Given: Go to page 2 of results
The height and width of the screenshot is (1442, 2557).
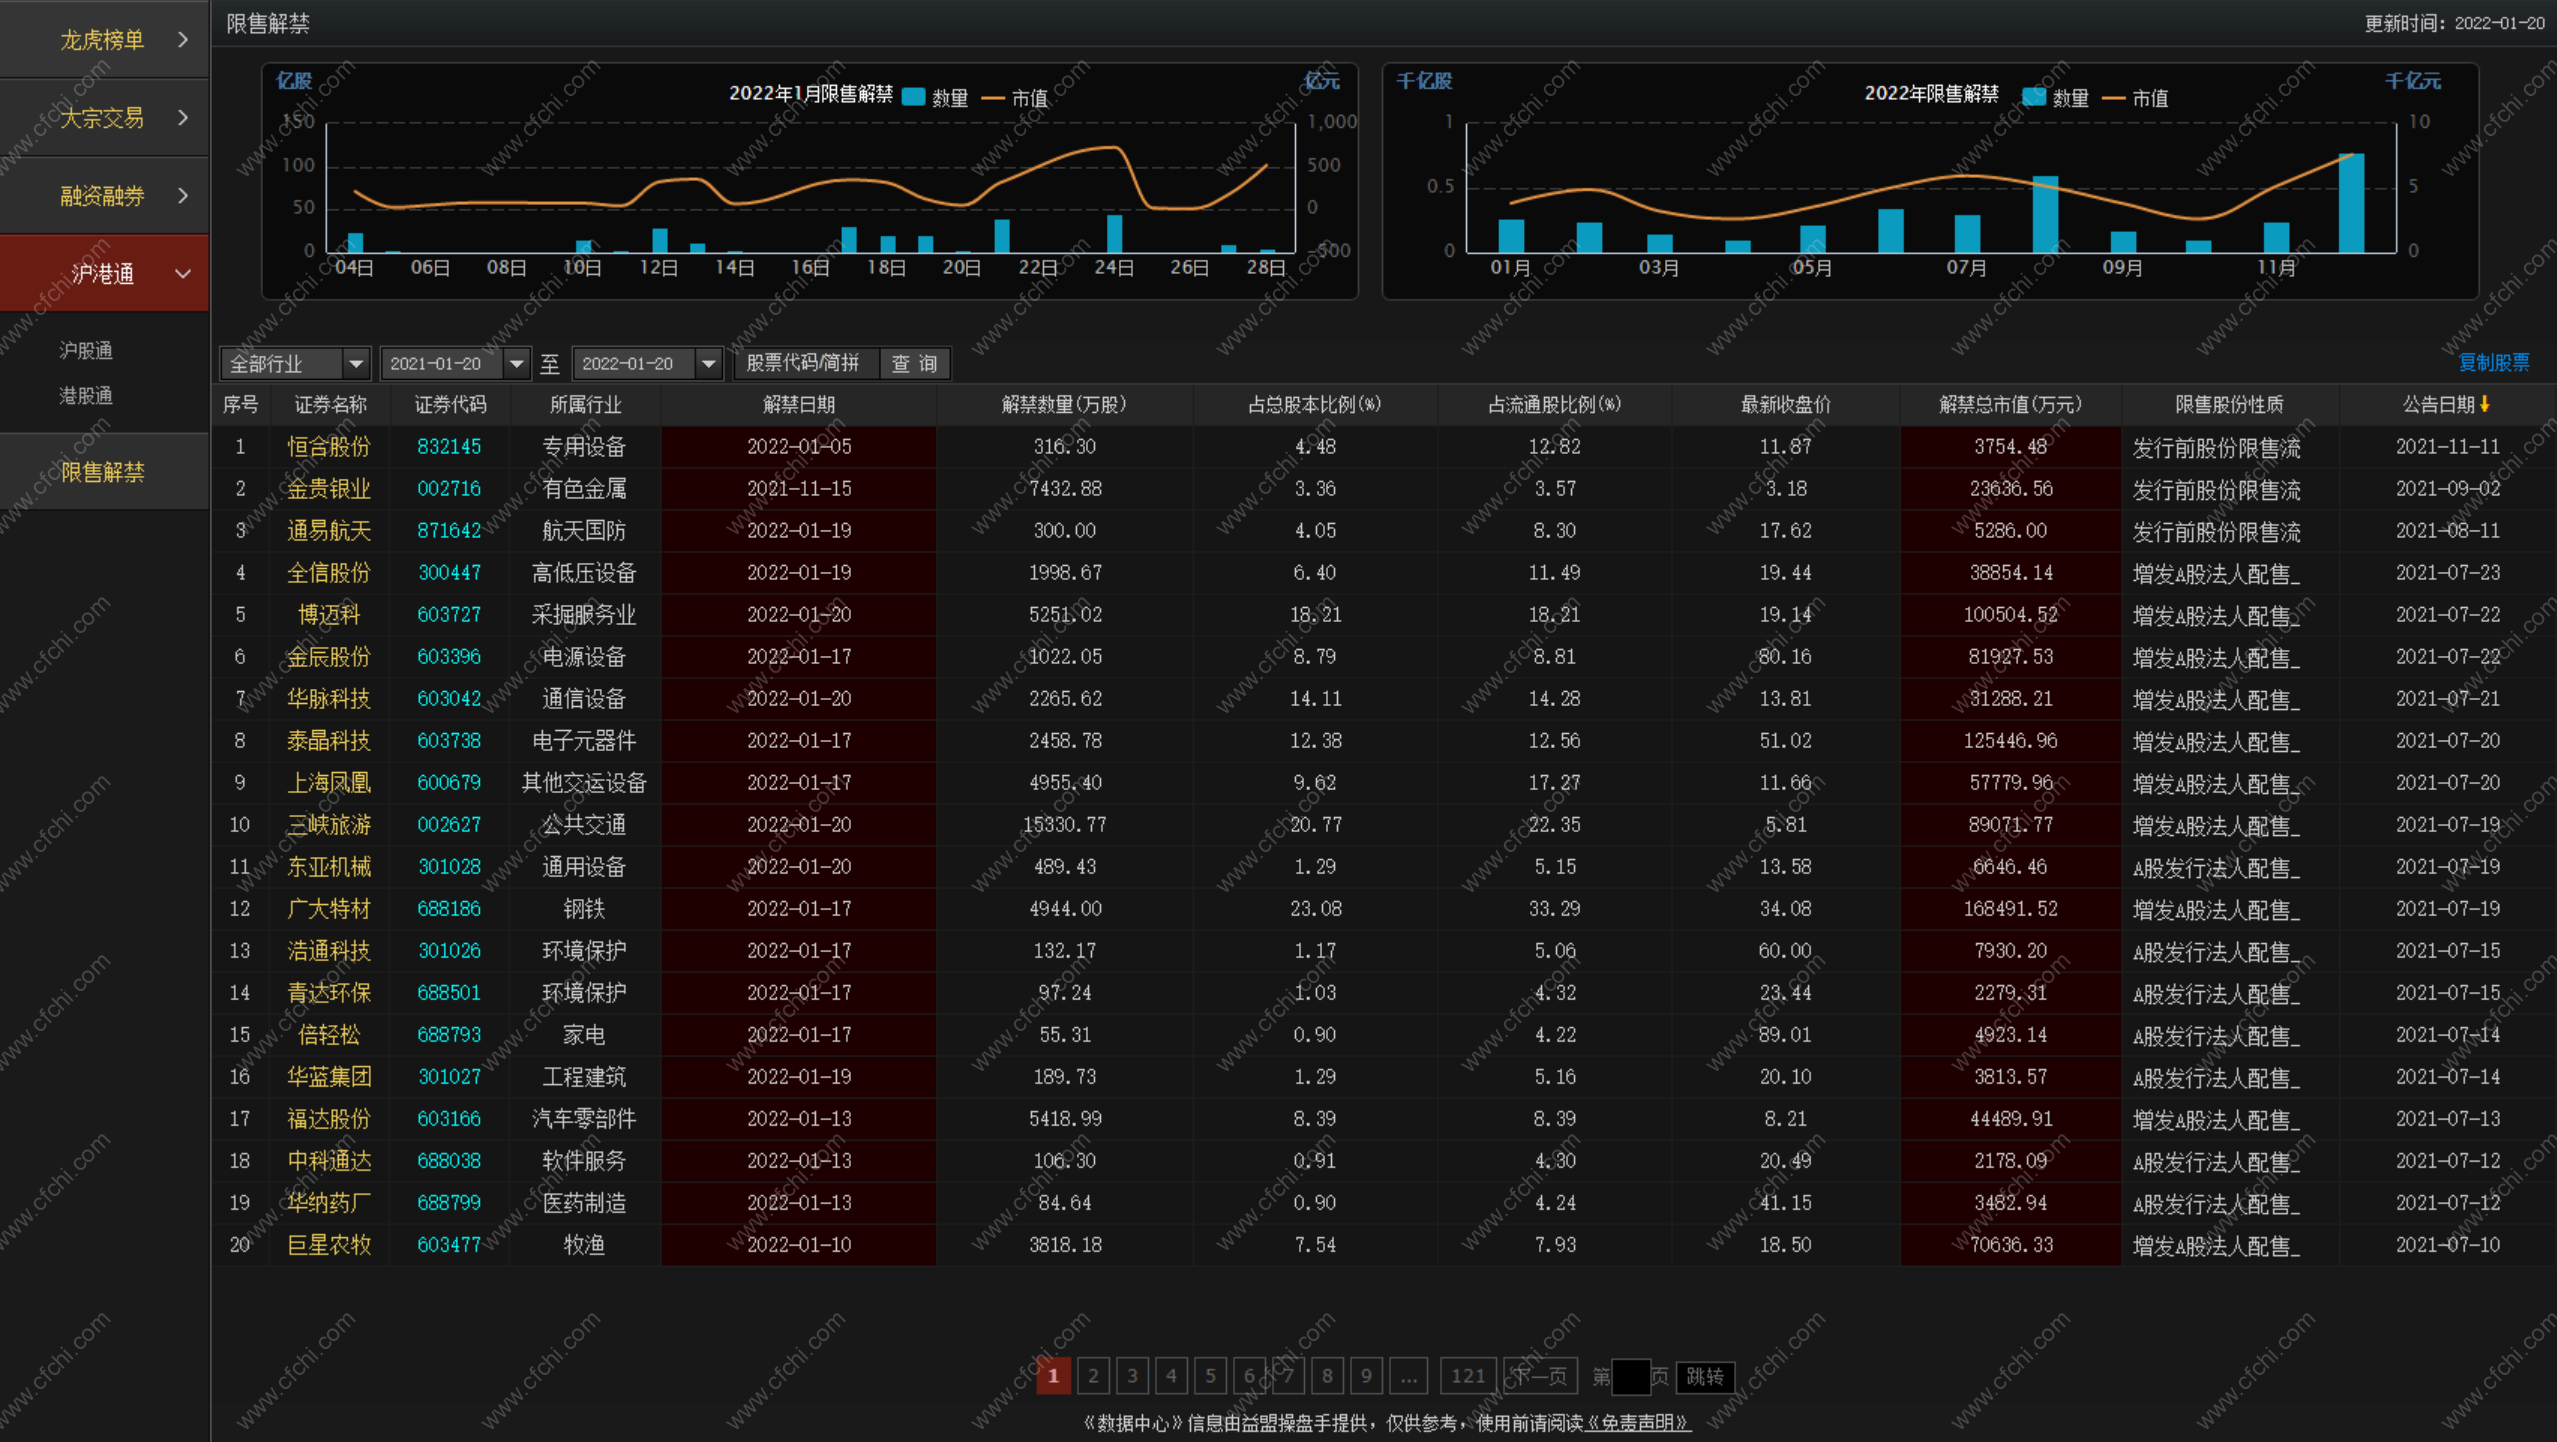Looking at the screenshot, I should tap(1093, 1376).
